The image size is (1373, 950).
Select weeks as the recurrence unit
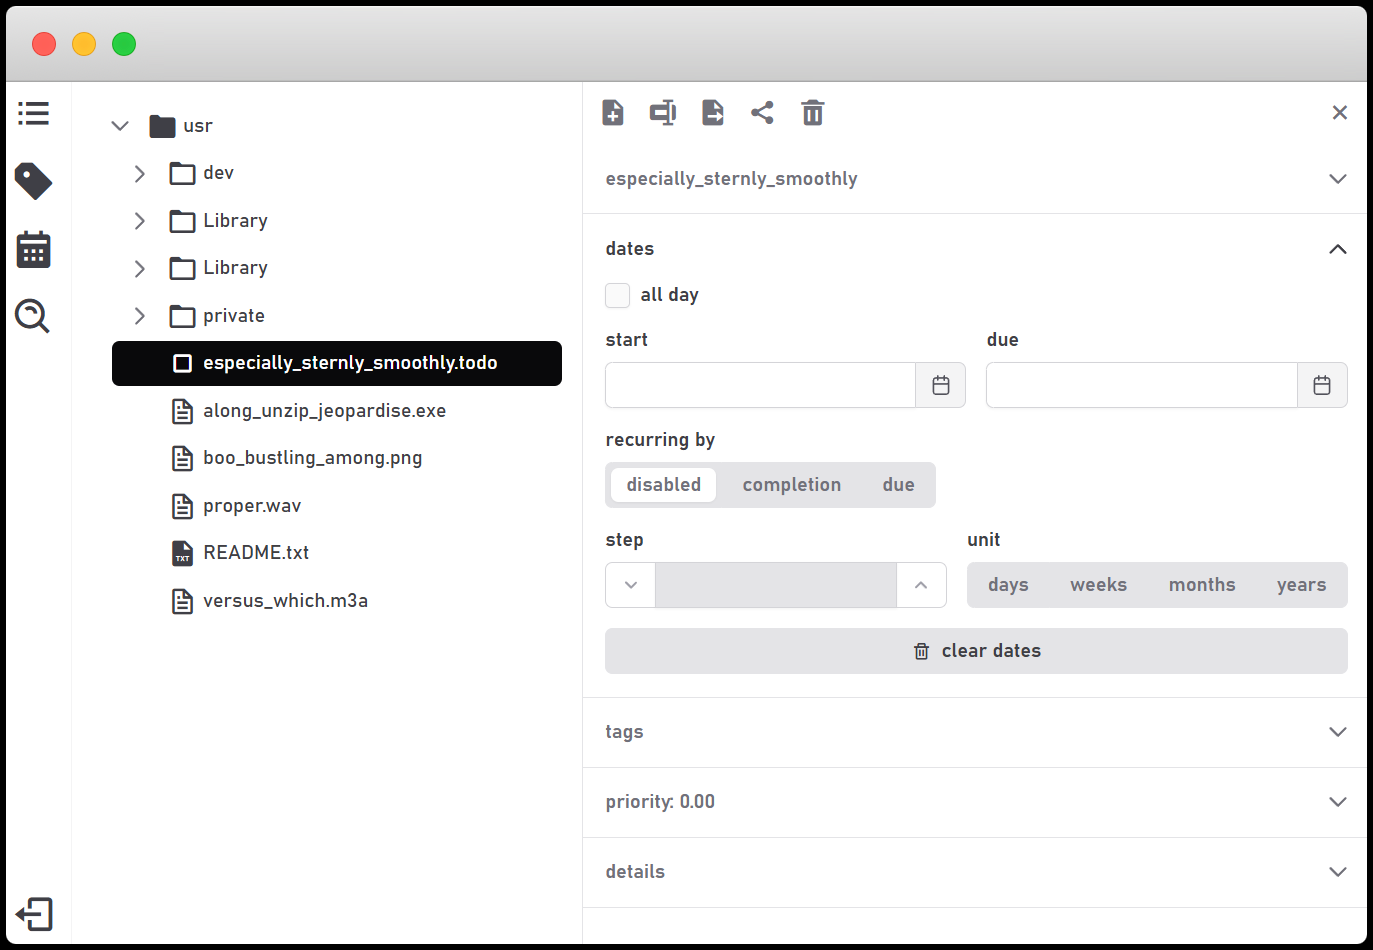[1098, 584]
